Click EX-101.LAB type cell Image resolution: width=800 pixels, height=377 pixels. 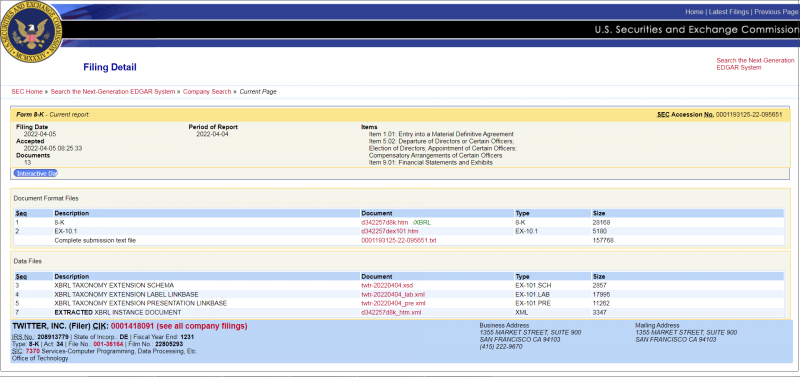click(532, 294)
